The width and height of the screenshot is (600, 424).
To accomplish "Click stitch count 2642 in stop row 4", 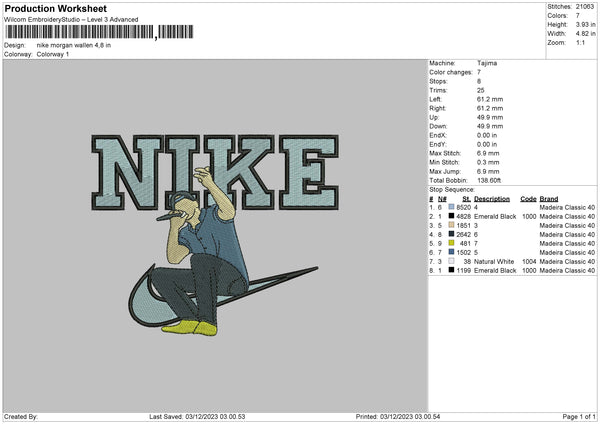I will pyautogui.click(x=463, y=235).
